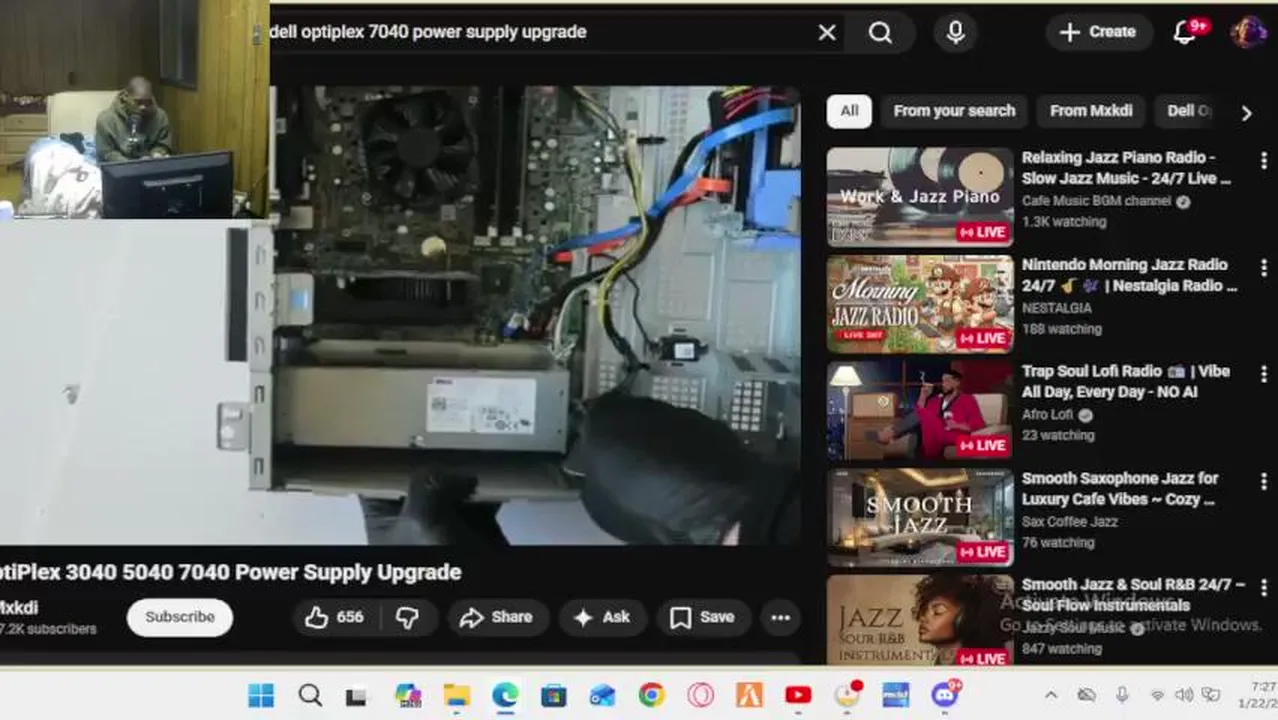Open the Windows Start menu
Screen dimensions: 1278x720
pyautogui.click(x=261, y=695)
